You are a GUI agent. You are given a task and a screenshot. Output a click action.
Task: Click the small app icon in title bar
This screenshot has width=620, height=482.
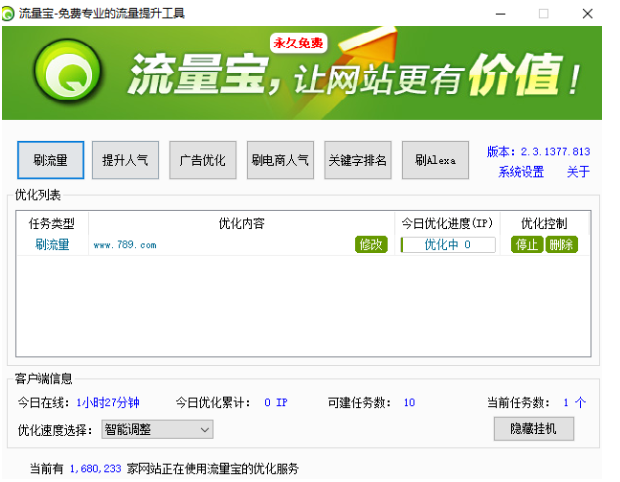point(8,14)
